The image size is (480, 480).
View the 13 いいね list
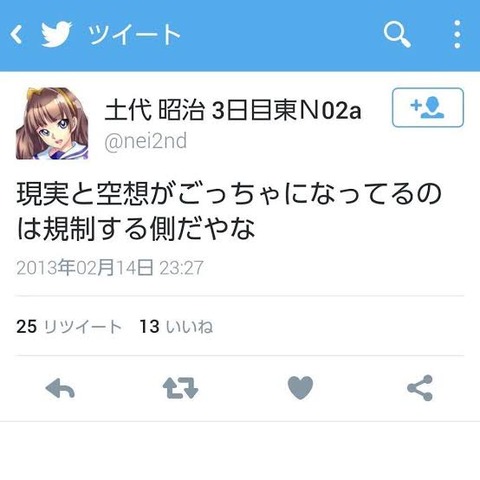[x=176, y=326]
